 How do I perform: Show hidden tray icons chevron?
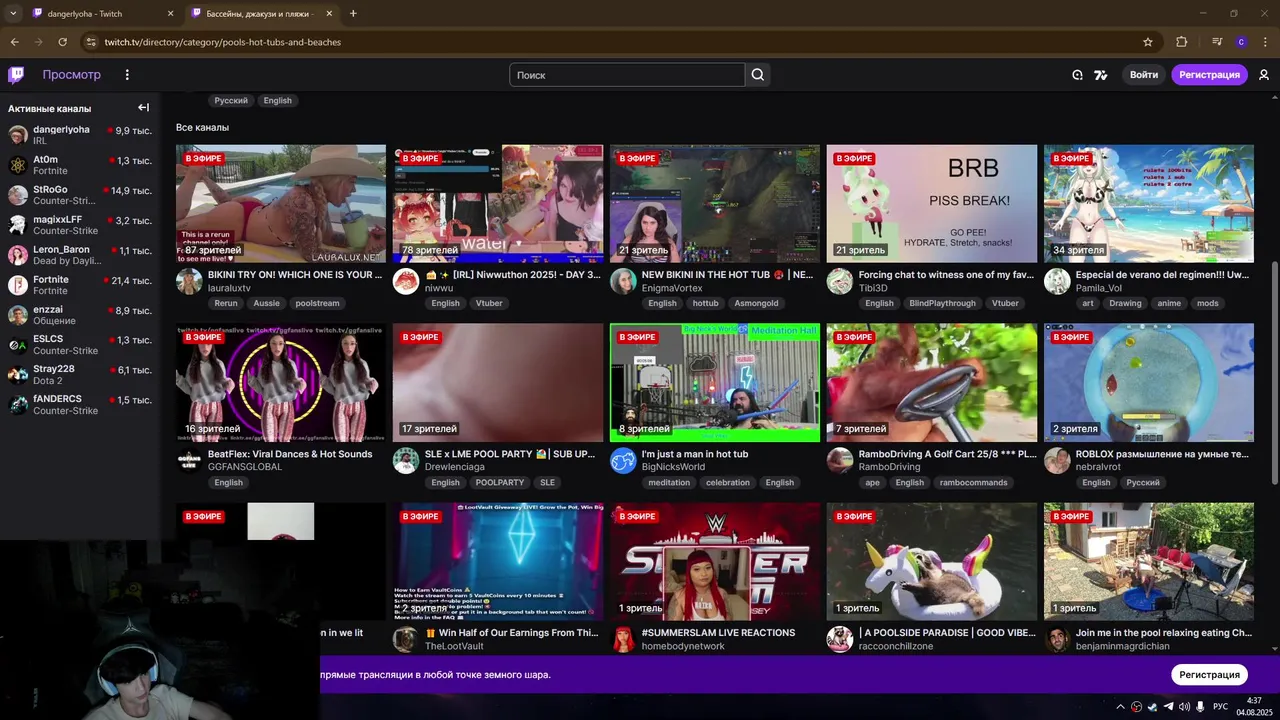click(x=1120, y=706)
